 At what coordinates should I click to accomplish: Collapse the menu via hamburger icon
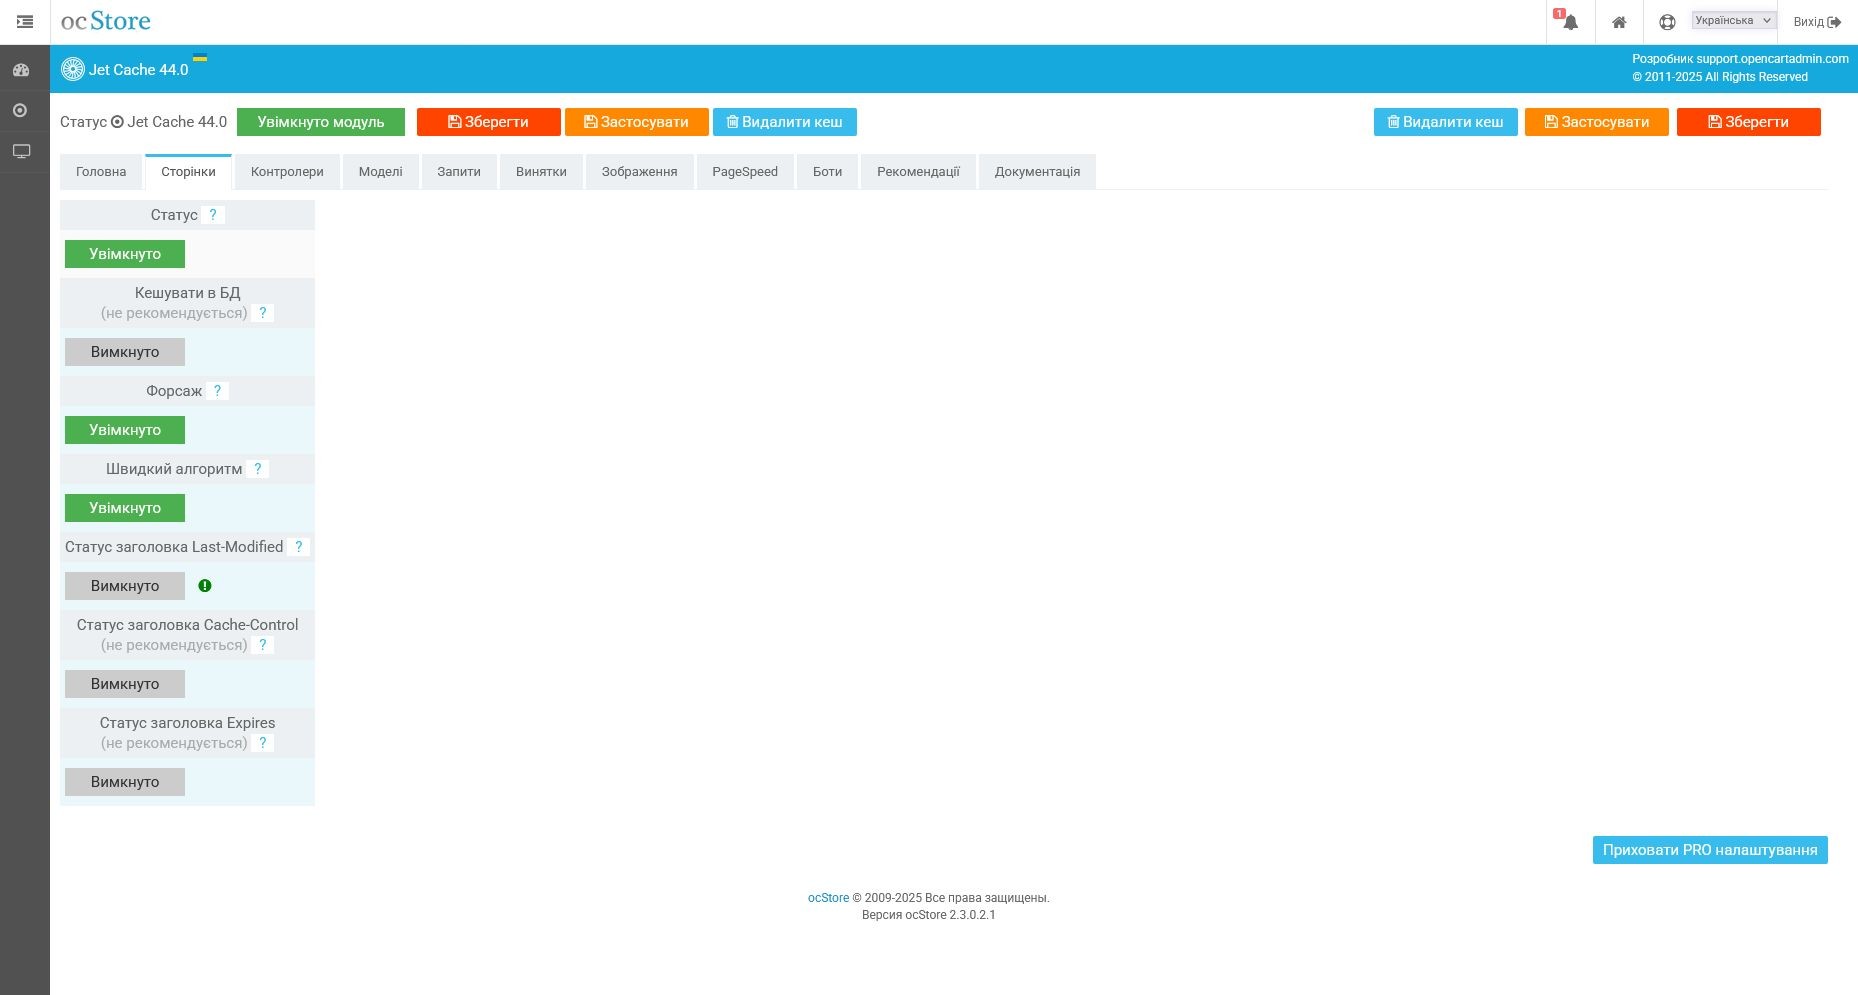click(25, 21)
